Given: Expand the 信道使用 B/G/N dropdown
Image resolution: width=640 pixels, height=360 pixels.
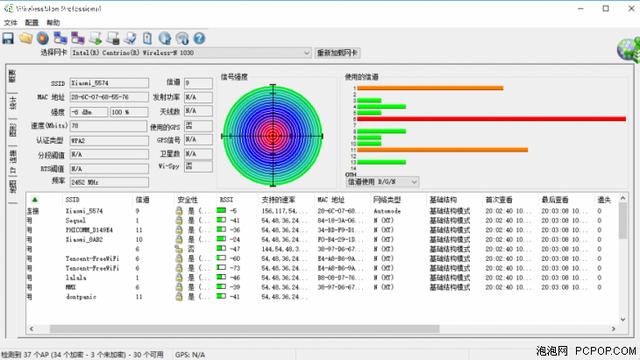Looking at the screenshot, I should (414, 182).
